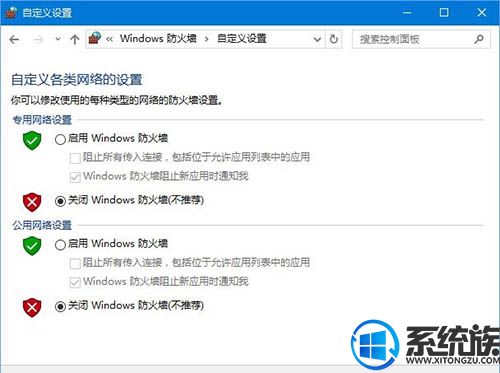Focus the 搜索控制面板 search box

[x=421, y=39]
